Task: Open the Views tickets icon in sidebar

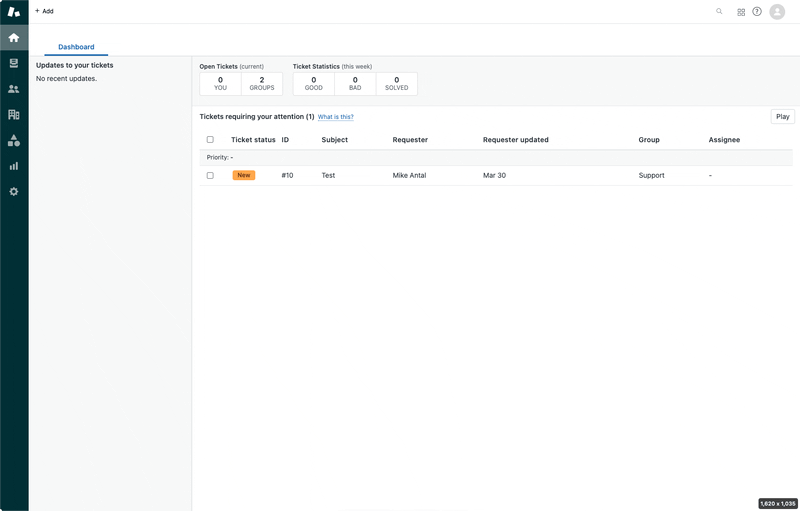Action: click(x=14, y=63)
